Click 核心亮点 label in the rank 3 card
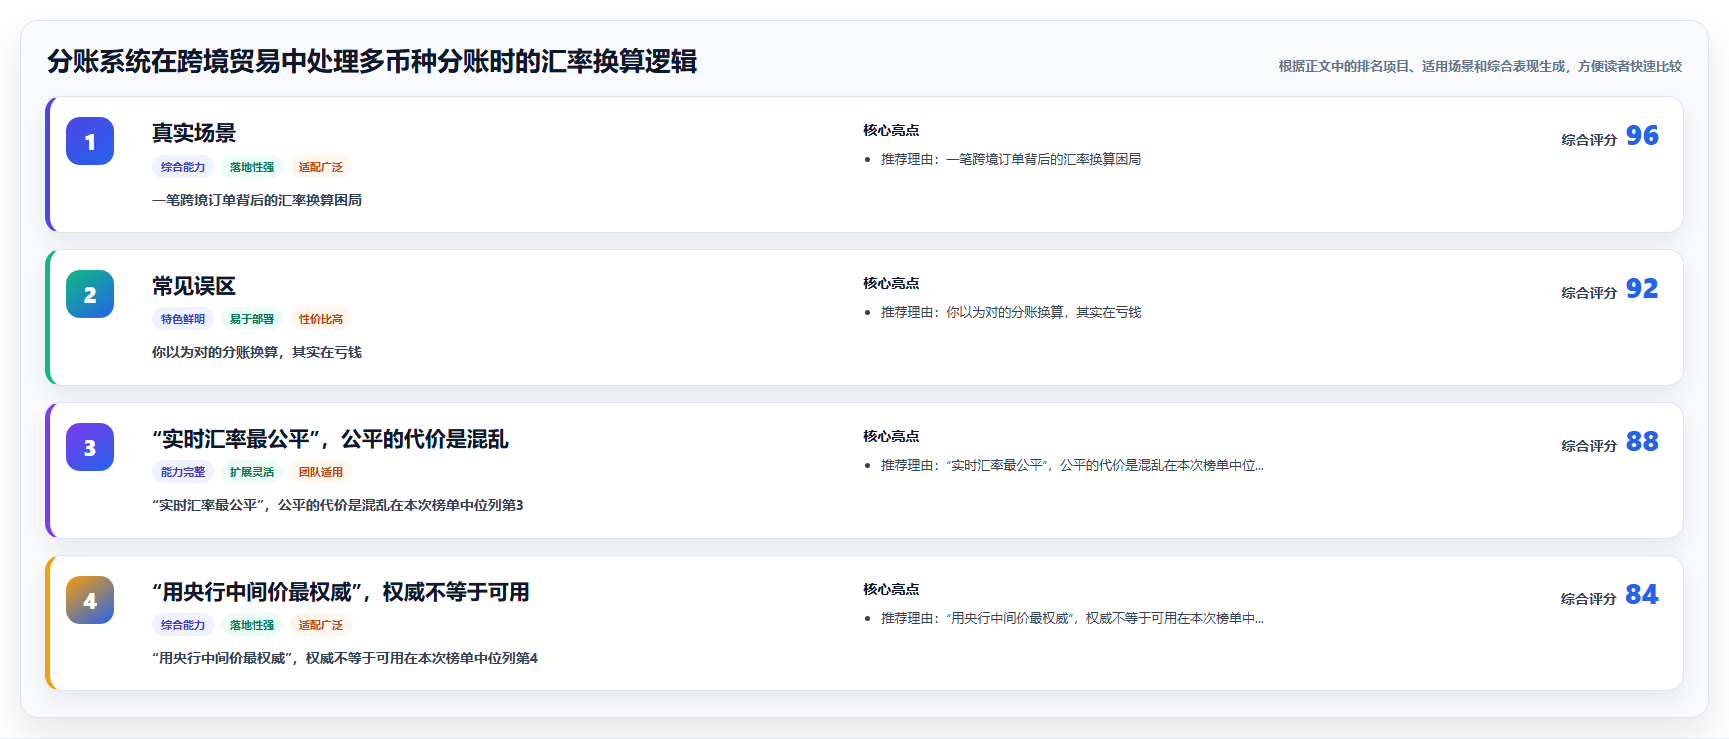Viewport: 1729px width, 739px height. (x=891, y=436)
